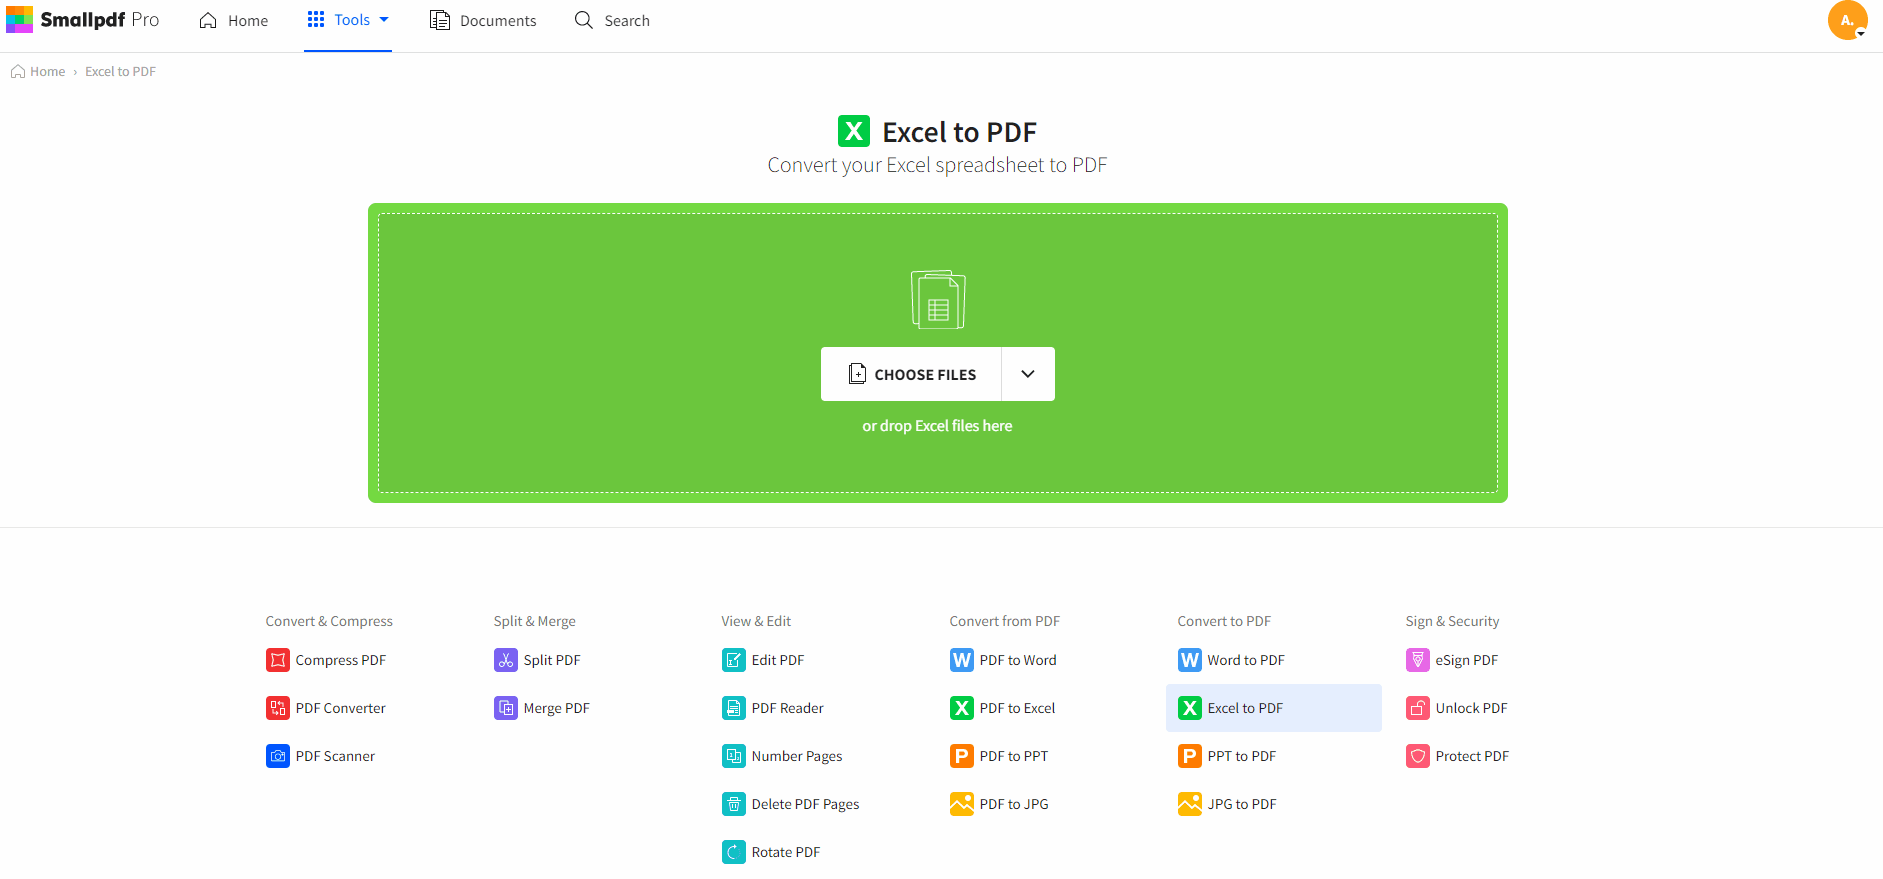The height and width of the screenshot is (879, 1883).
Task: Click the Protect PDF shield icon
Action: [1417, 756]
